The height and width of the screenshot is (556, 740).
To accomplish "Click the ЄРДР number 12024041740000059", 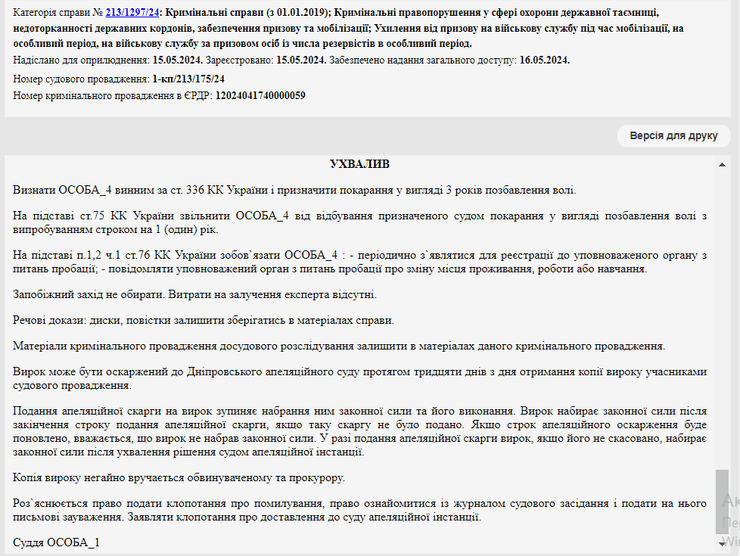I will [x=261, y=96].
